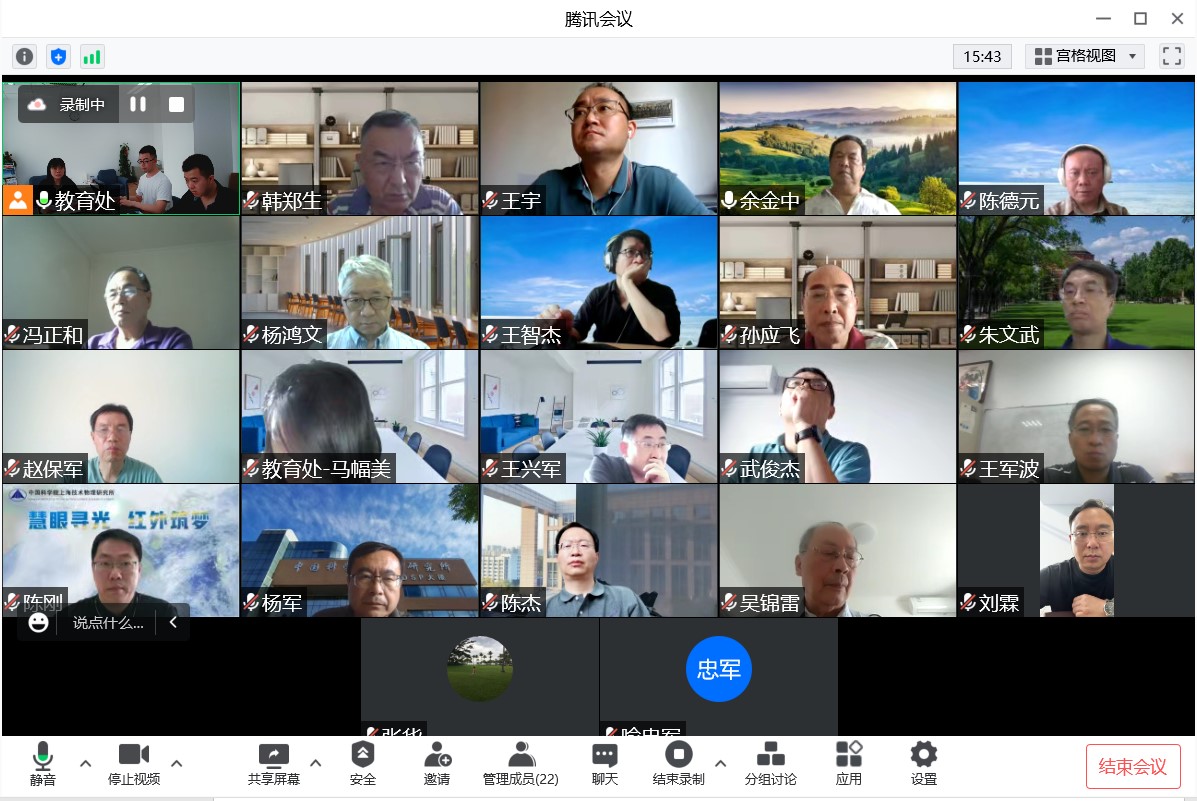The width and height of the screenshot is (1197, 801).
Task: Open meeting info icon in top bar
Action: coord(25,57)
